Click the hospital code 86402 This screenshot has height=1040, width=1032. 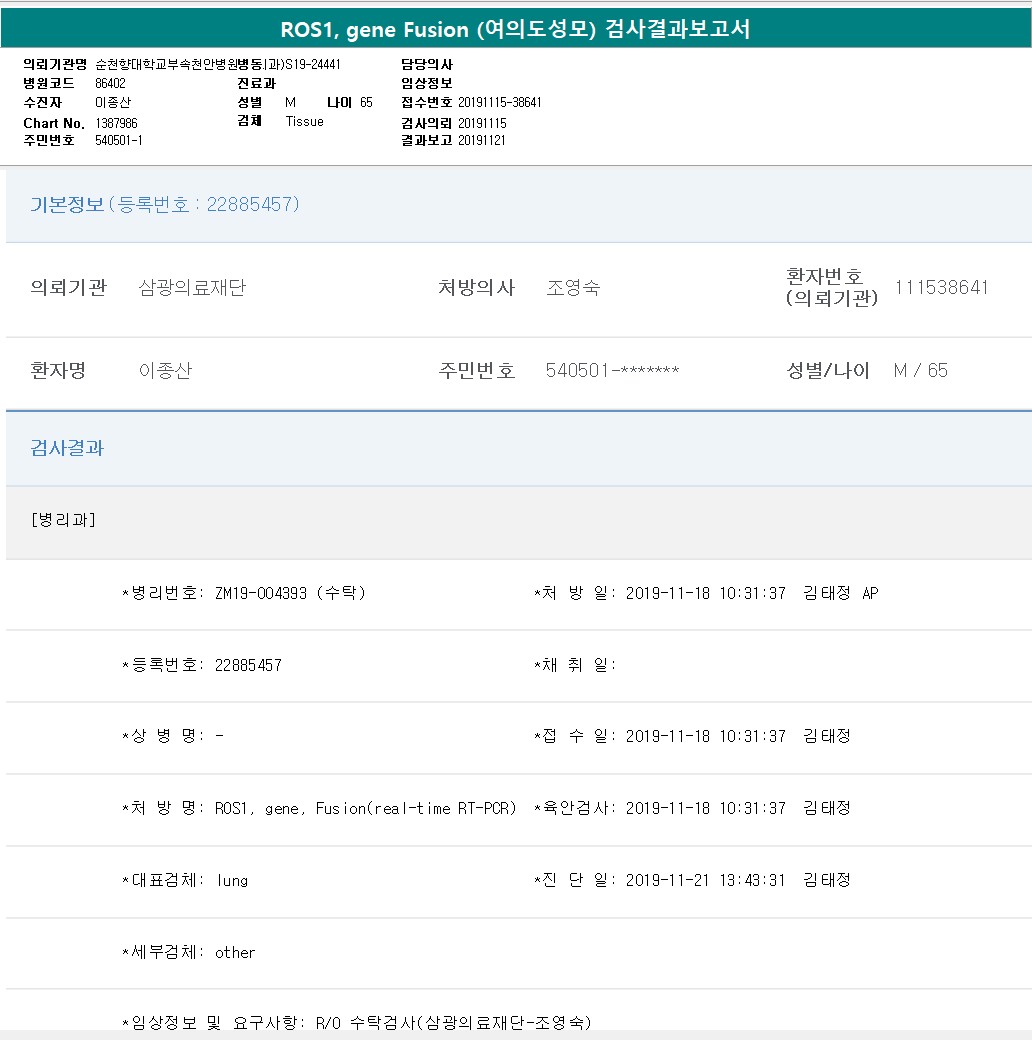click(x=110, y=84)
